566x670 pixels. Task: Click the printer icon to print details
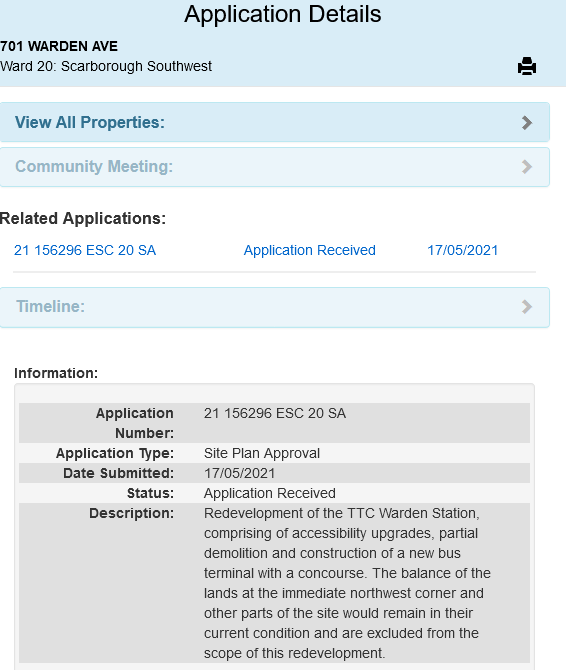527,66
